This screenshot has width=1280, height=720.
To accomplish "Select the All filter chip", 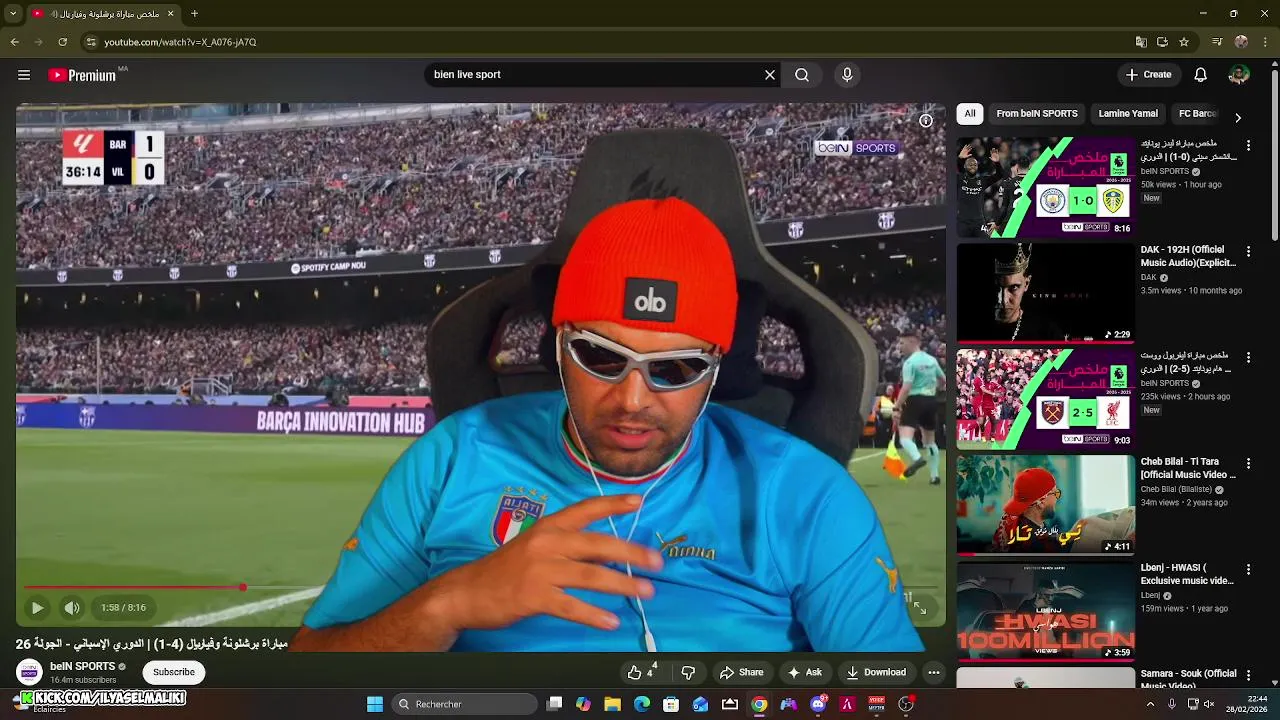I will [x=970, y=114].
